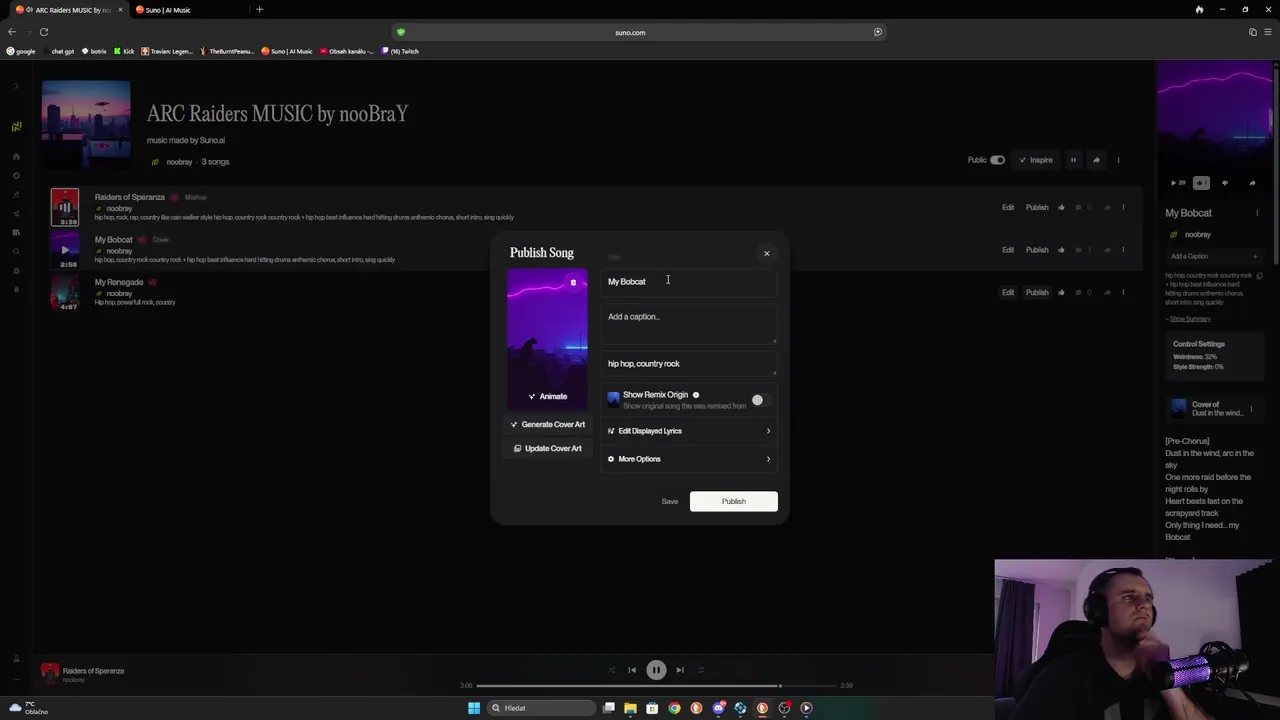The image size is (1280, 720).
Task: Click Update Cover Art button
Action: click(x=547, y=448)
